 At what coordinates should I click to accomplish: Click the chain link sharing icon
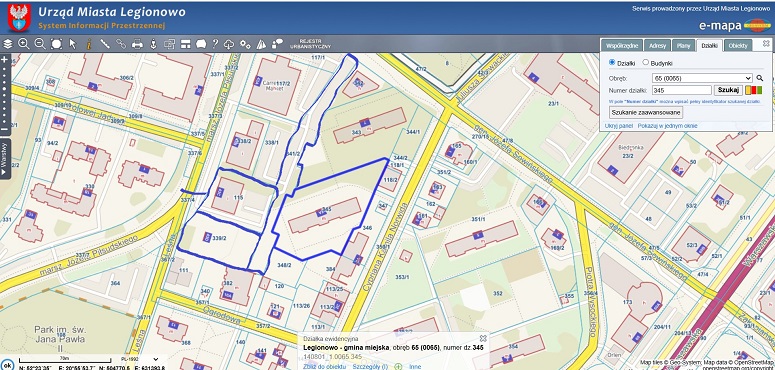click(x=121, y=44)
